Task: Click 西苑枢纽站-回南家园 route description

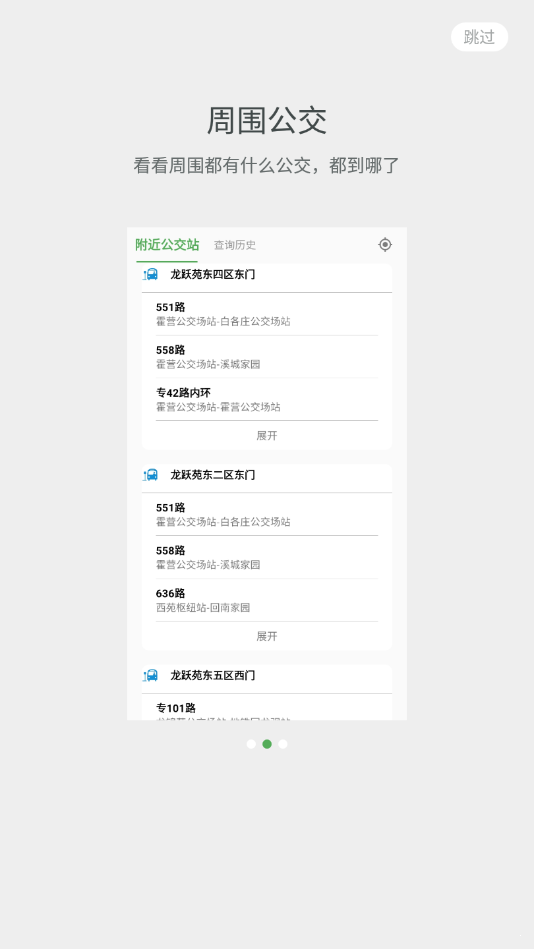Action: click(x=203, y=608)
